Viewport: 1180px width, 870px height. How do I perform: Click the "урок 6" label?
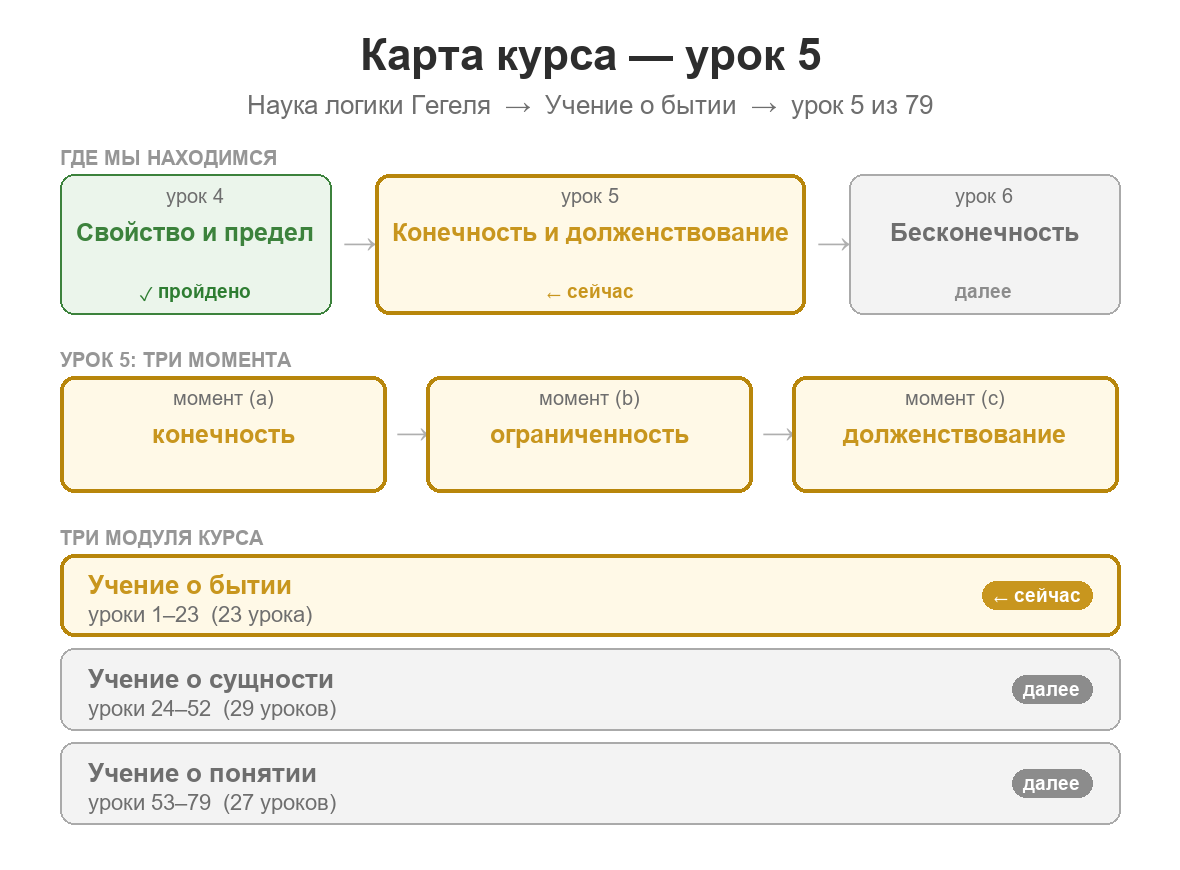coord(984,196)
